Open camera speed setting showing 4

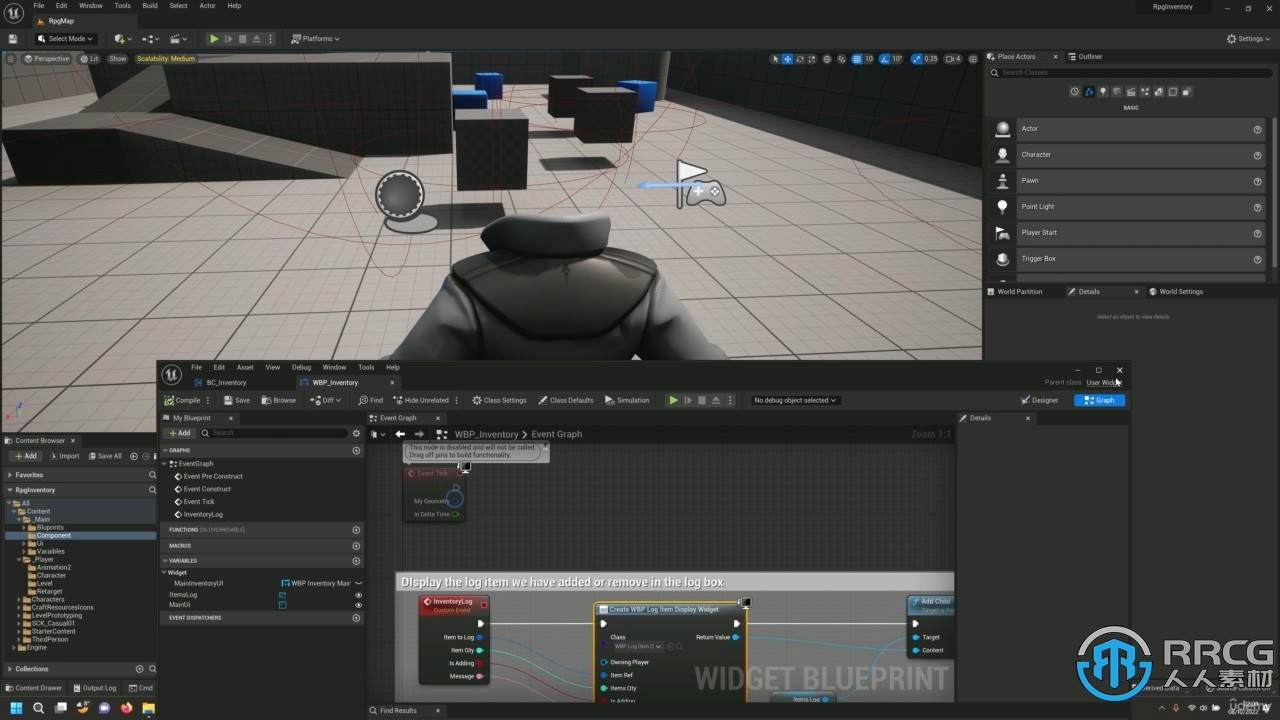click(954, 59)
